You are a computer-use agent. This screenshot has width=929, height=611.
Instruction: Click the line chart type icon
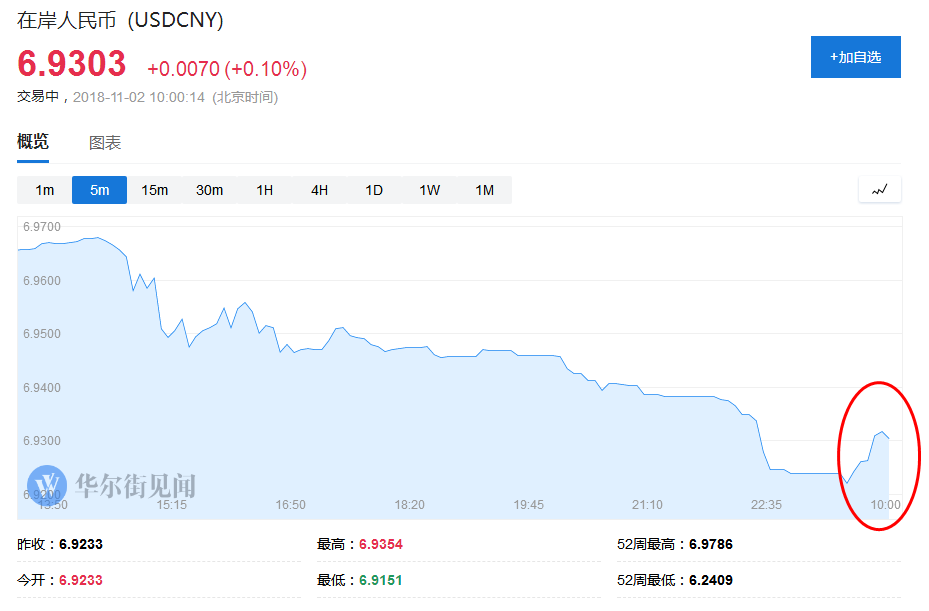879,189
